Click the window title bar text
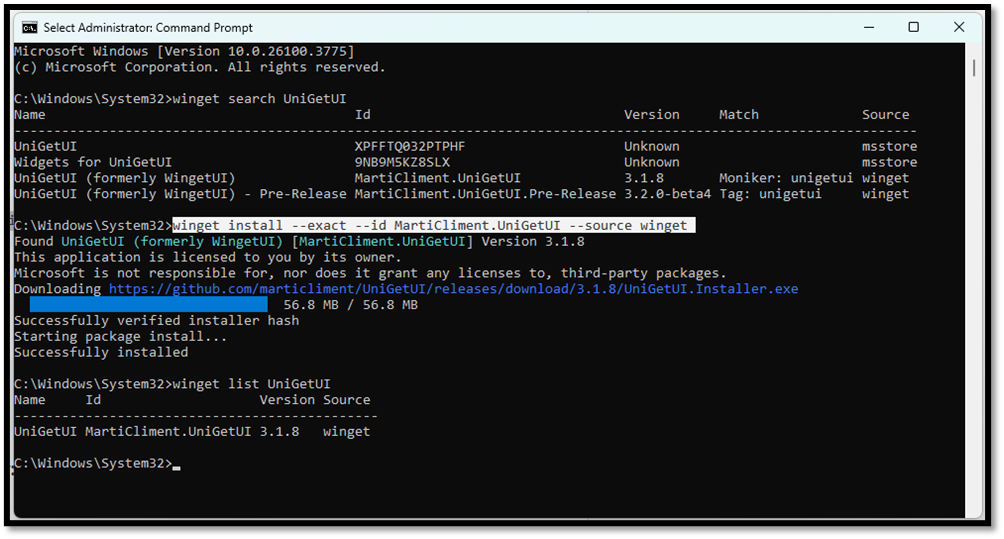 point(149,28)
